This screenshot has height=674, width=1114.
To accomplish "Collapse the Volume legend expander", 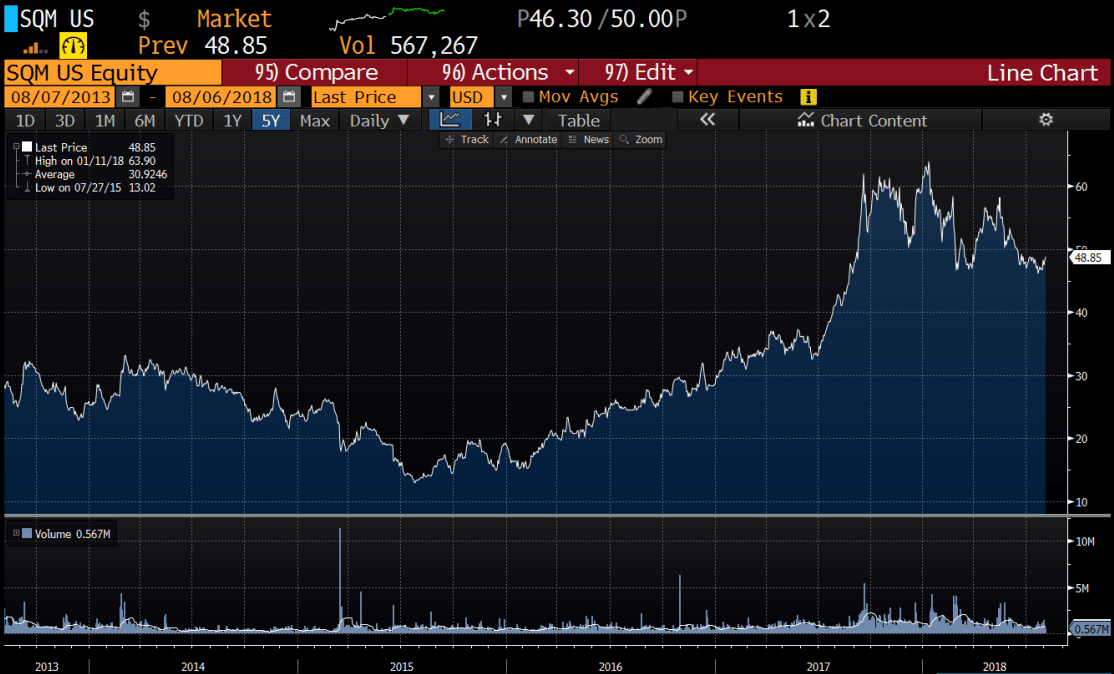I will click(16, 533).
